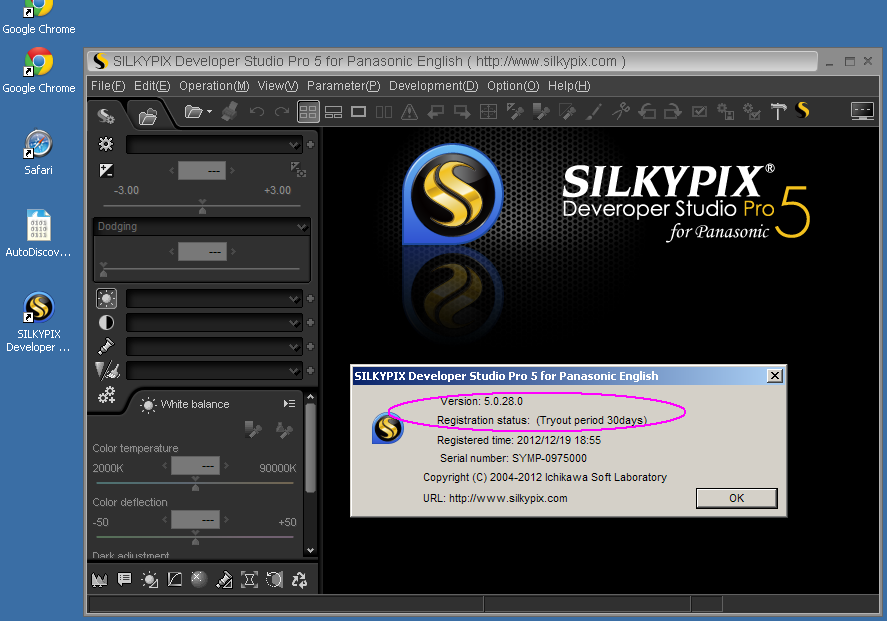Image resolution: width=887 pixels, height=621 pixels.
Task: Rotate image right toolbar icon
Action: tap(673, 112)
